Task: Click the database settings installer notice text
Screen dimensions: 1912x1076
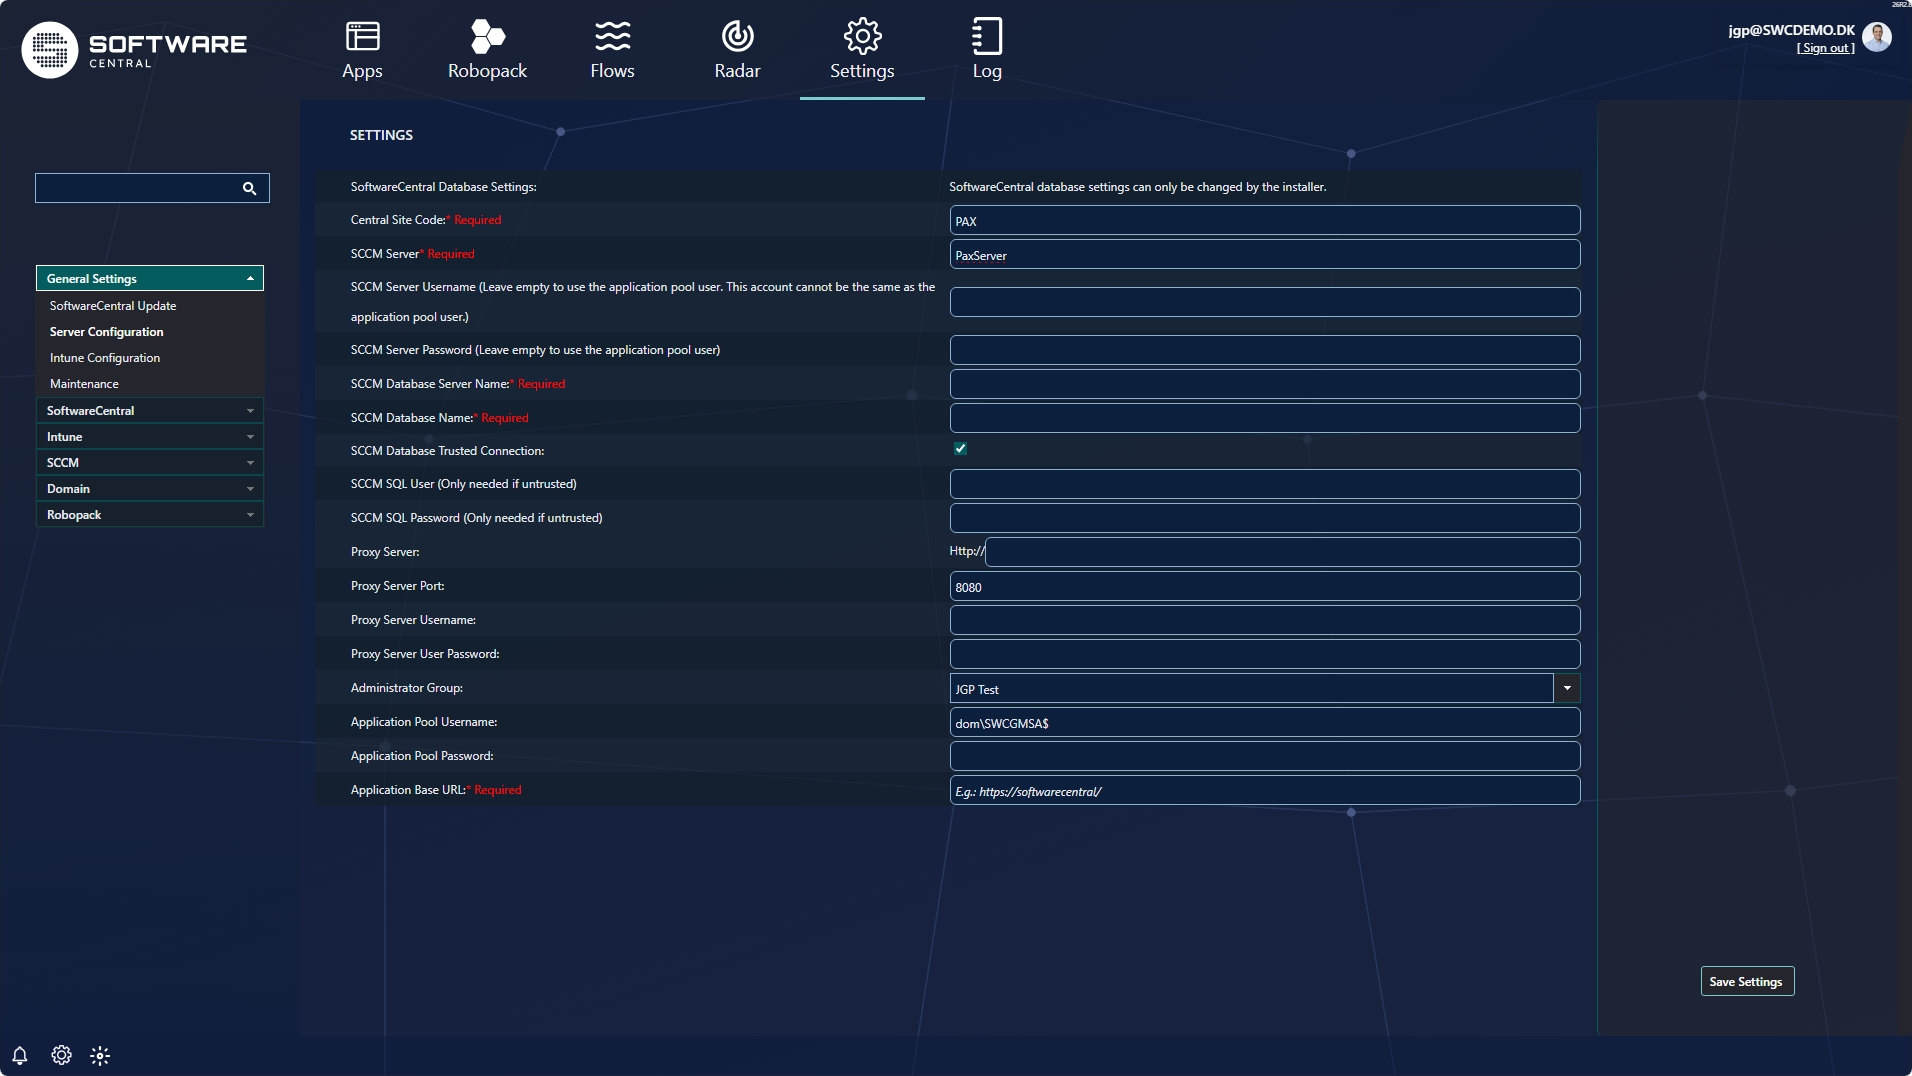Action: coord(1138,187)
